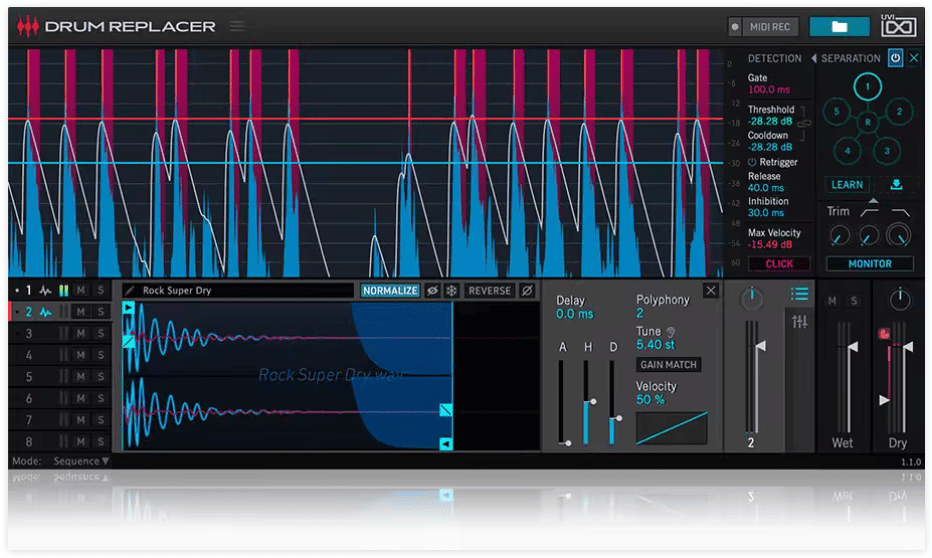932x558 pixels.
Task: Collapse Separation panel with the left arrow
Action: click(814, 58)
